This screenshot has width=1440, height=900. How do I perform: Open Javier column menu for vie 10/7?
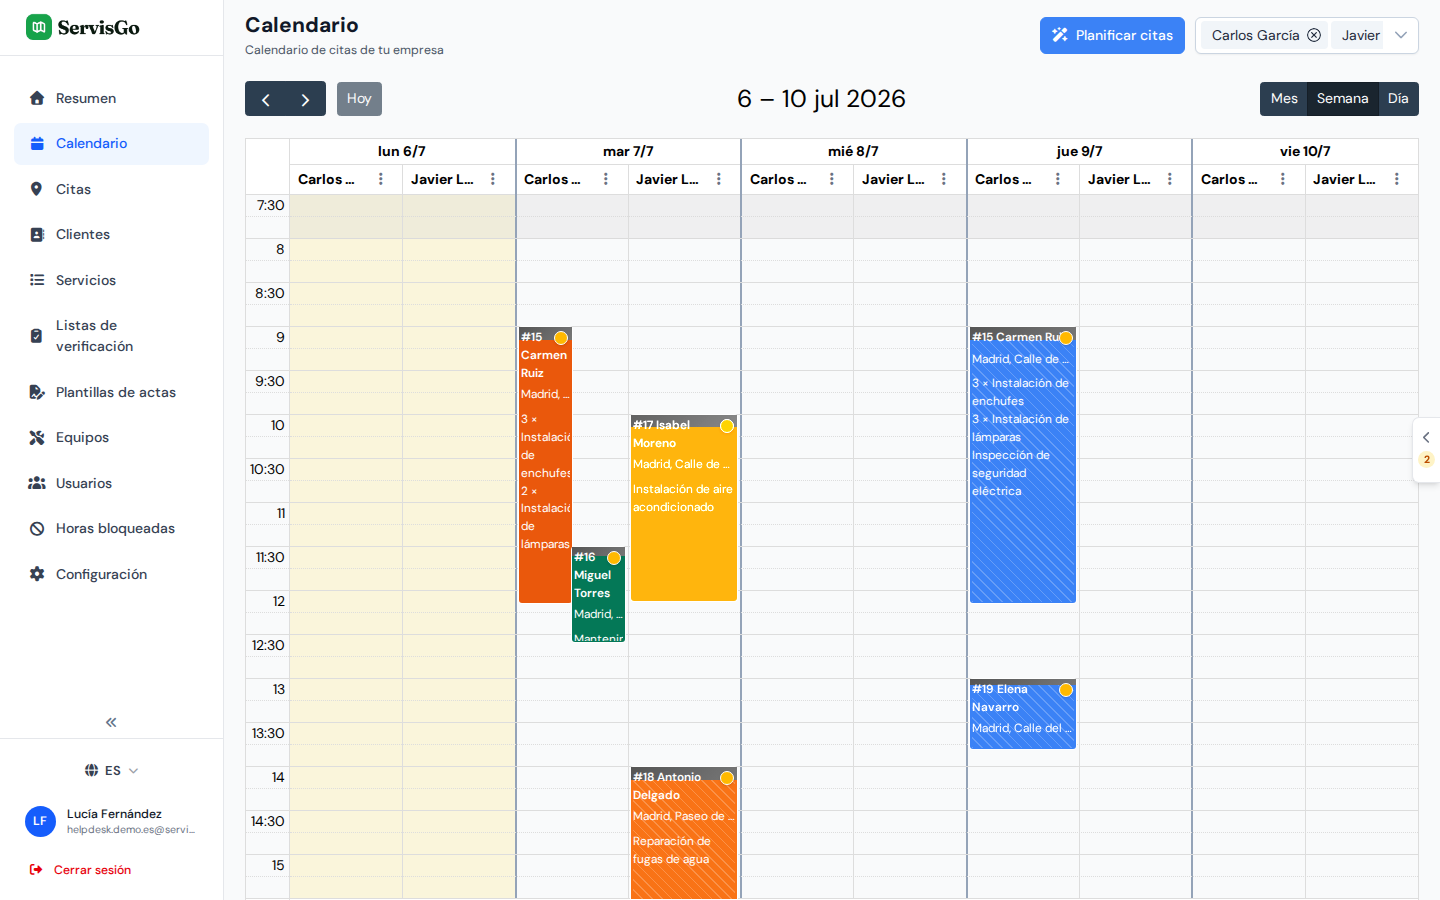click(1397, 179)
